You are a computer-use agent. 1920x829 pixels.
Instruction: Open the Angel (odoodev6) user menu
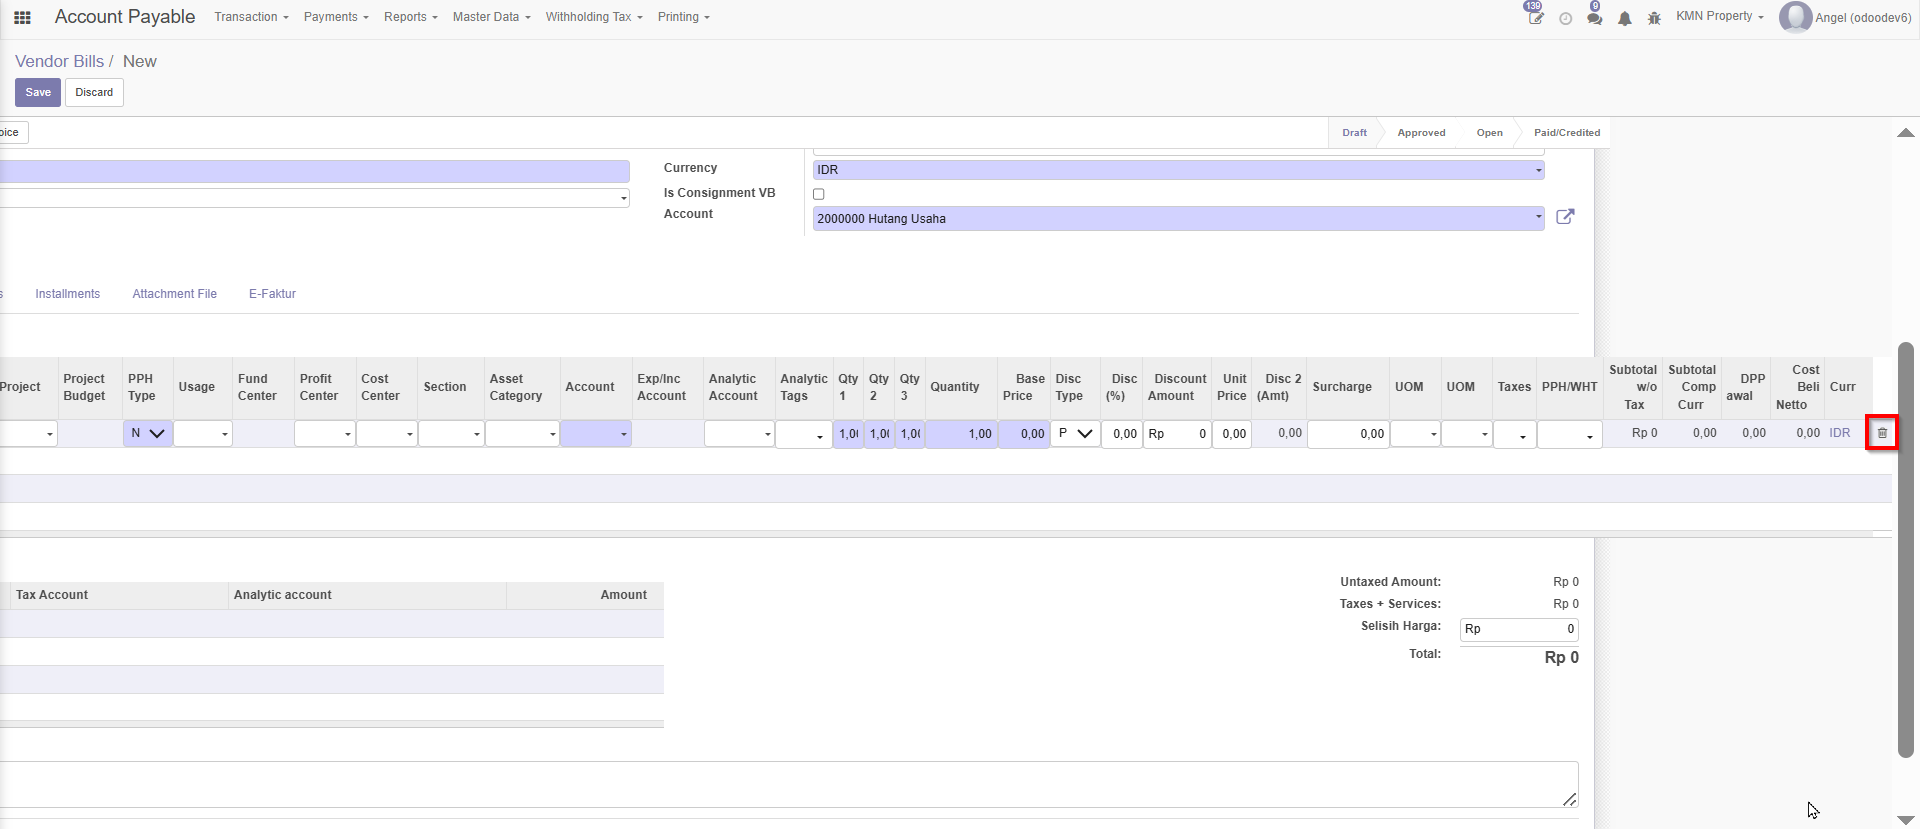[1846, 17]
